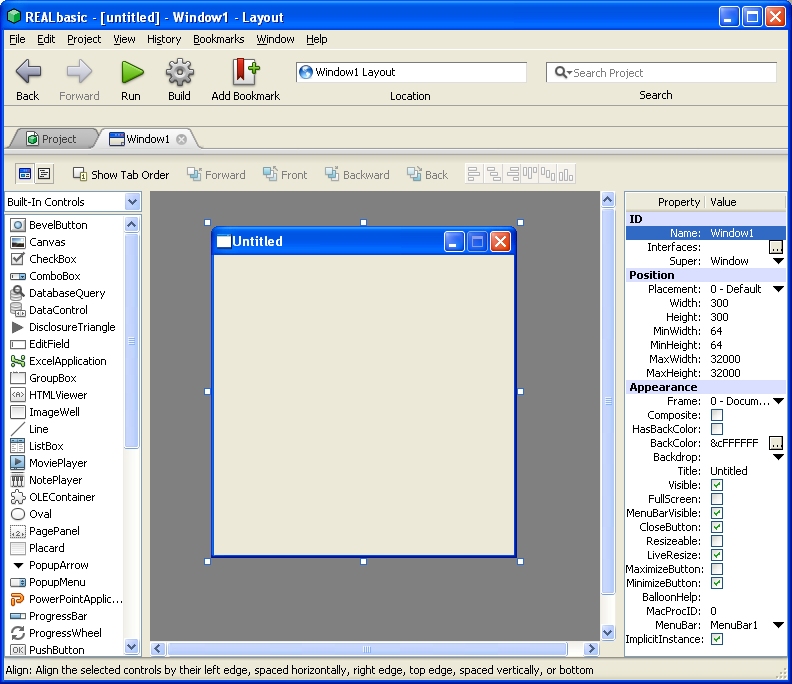Select the OLEContainer control

point(53,497)
